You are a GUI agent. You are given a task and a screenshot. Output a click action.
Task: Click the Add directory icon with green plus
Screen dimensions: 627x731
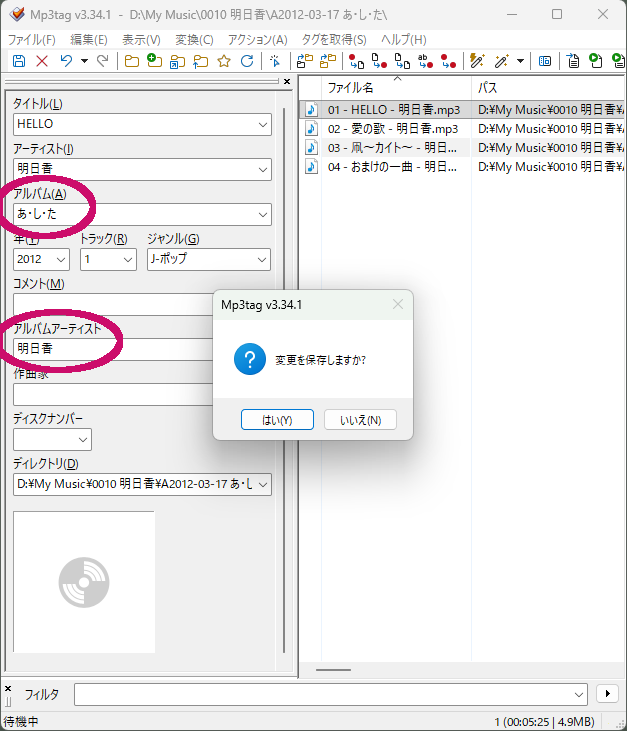(x=154, y=61)
